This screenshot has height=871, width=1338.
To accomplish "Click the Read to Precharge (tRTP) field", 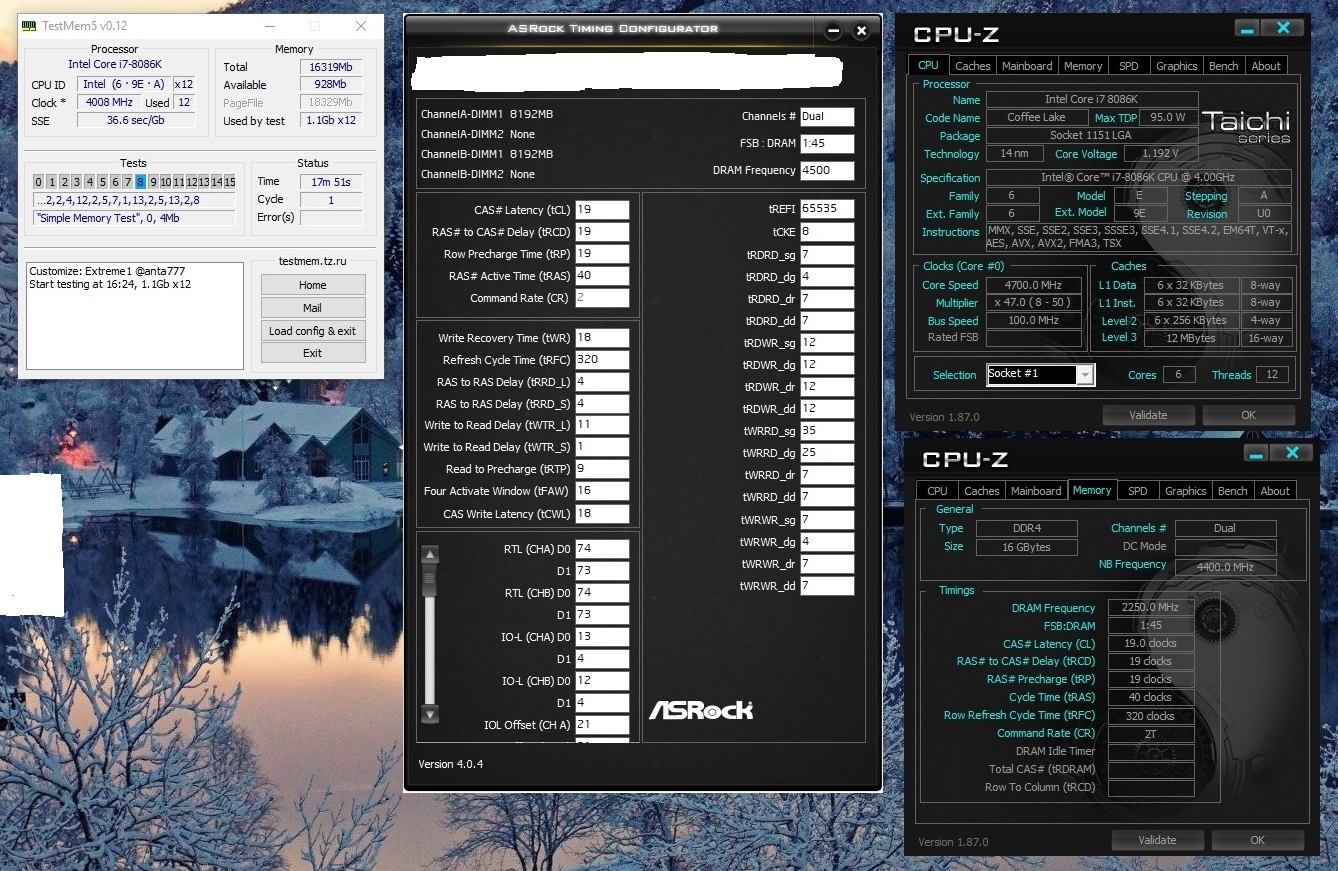I will pos(602,469).
